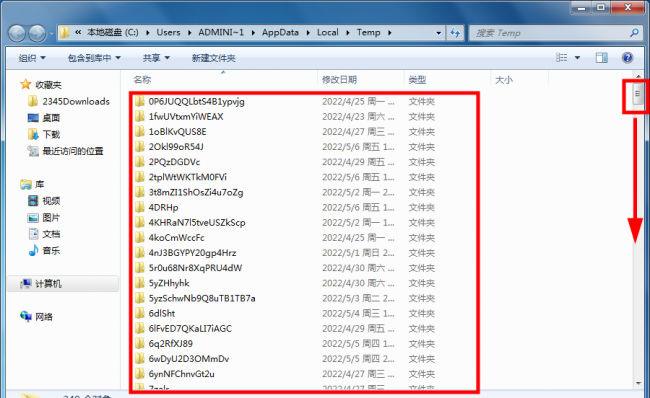Sort by the 大小 column header

[x=504, y=80]
